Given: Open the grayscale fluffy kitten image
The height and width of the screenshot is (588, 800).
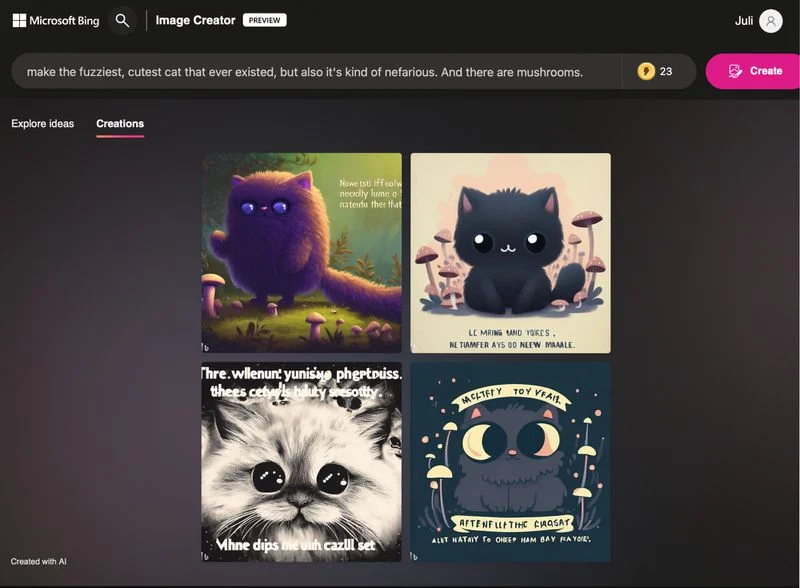Looking at the screenshot, I should (302, 462).
